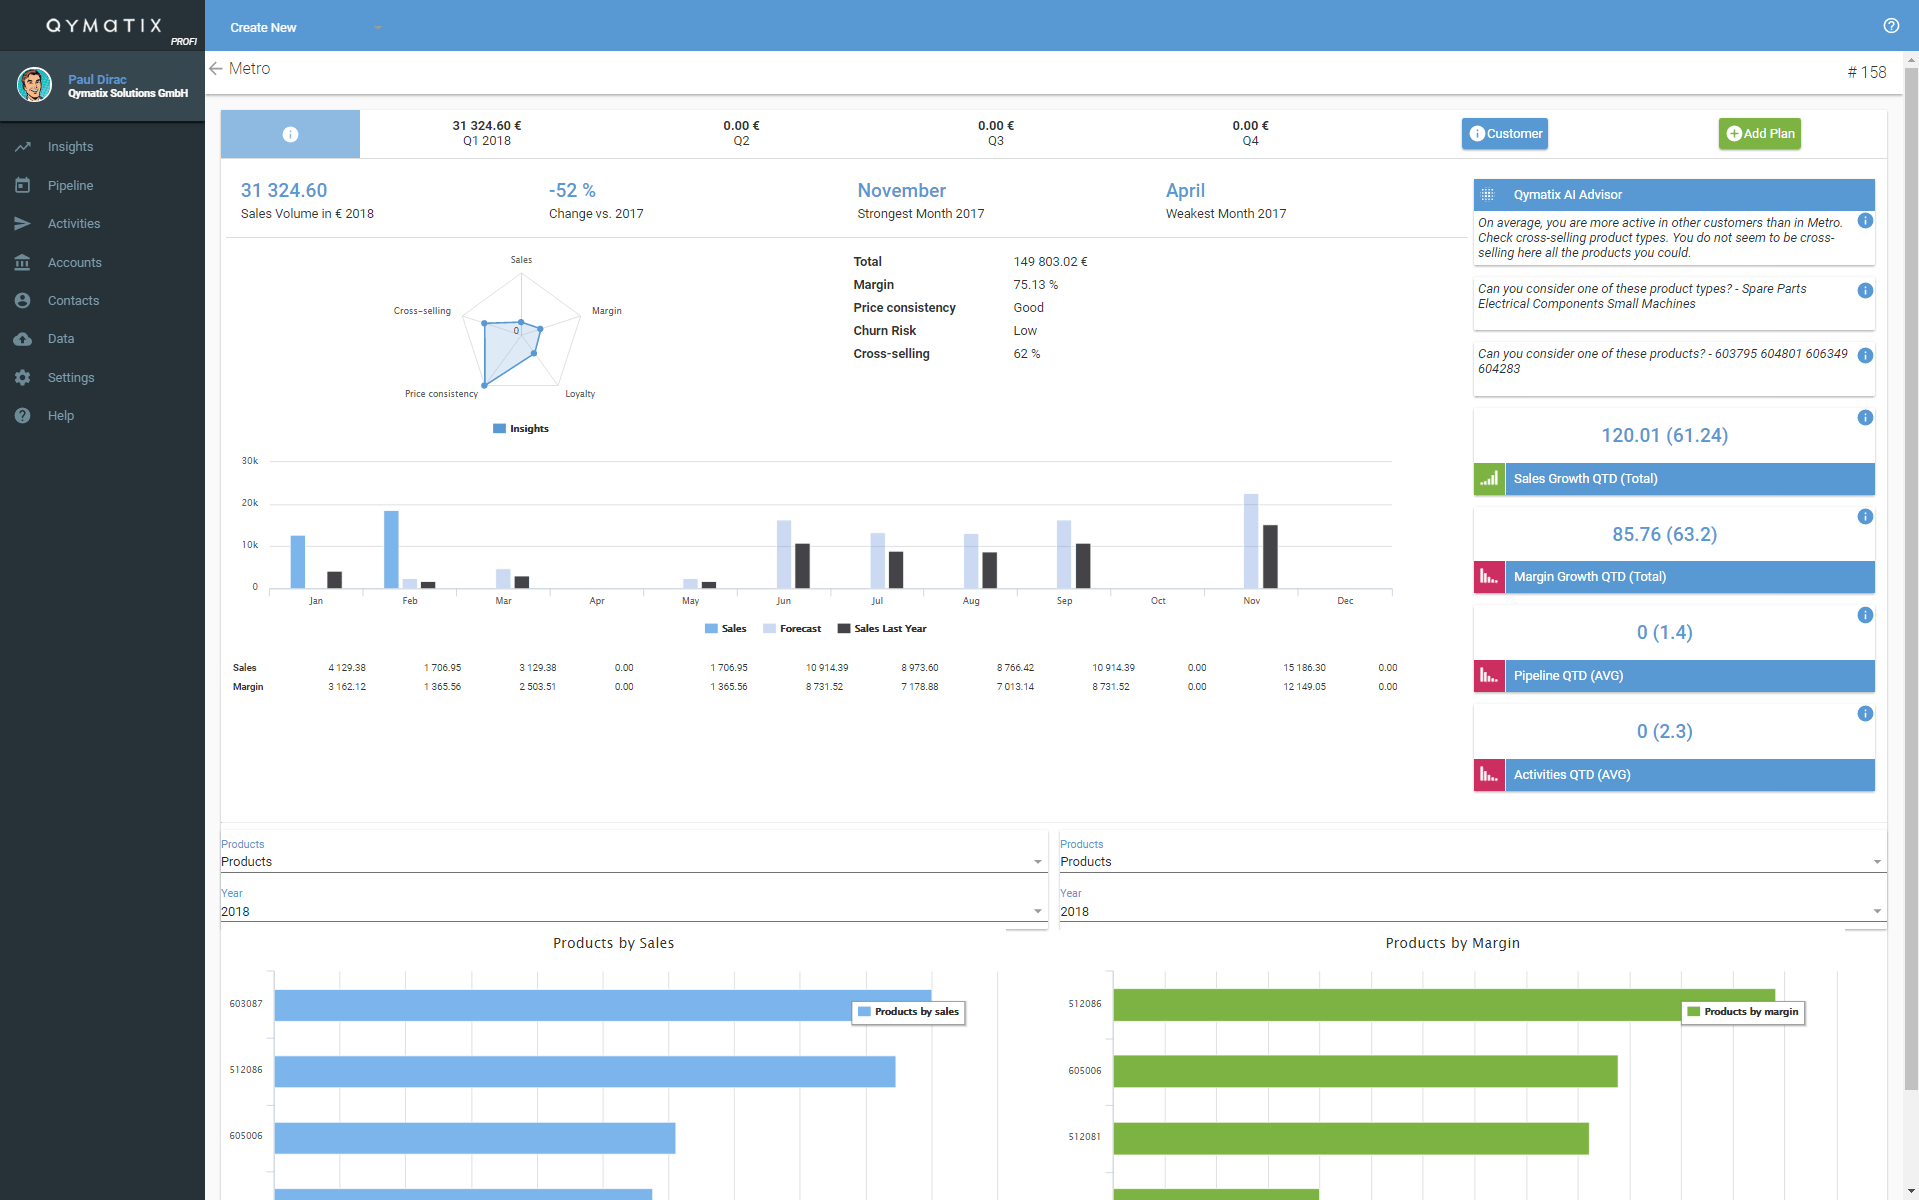Click the 603087 bar in Products by Sales
The width and height of the screenshot is (1919, 1200).
click(603, 1005)
